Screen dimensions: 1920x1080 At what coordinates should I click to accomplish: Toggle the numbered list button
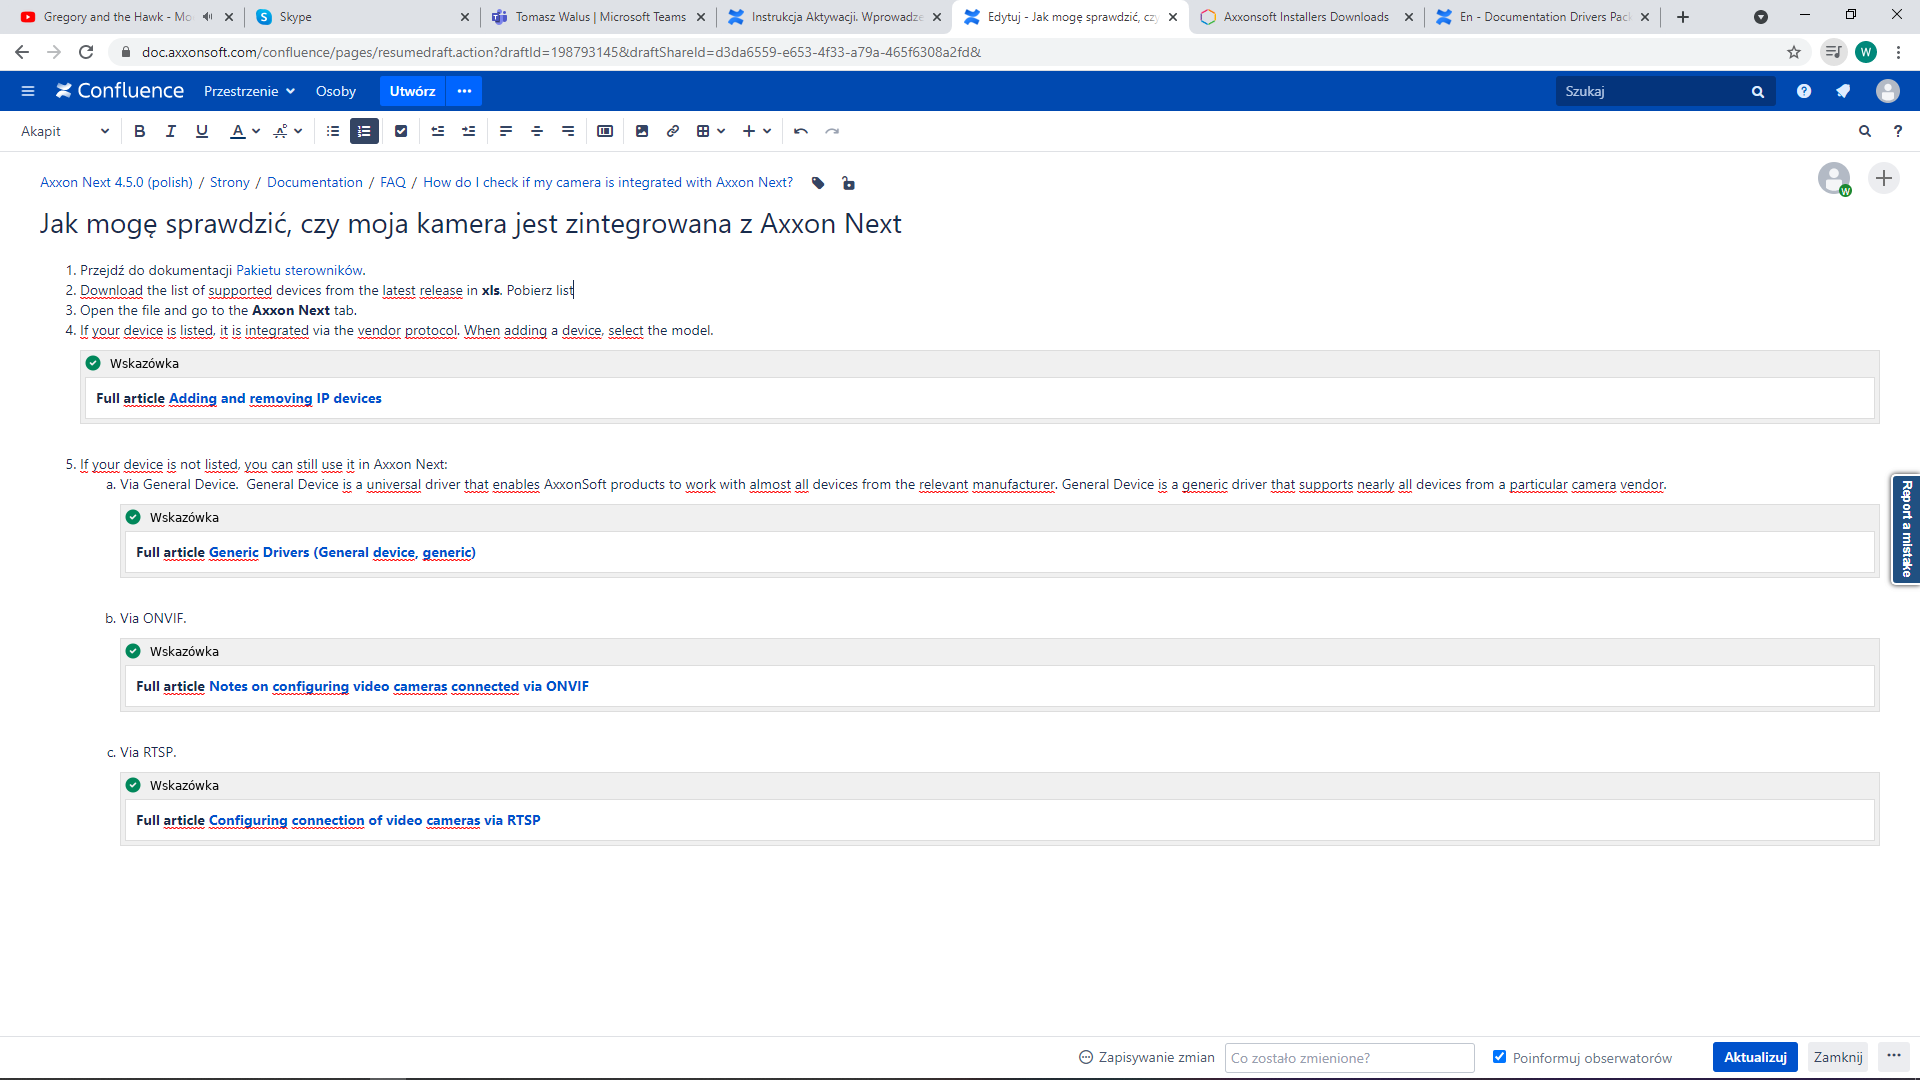(x=364, y=131)
